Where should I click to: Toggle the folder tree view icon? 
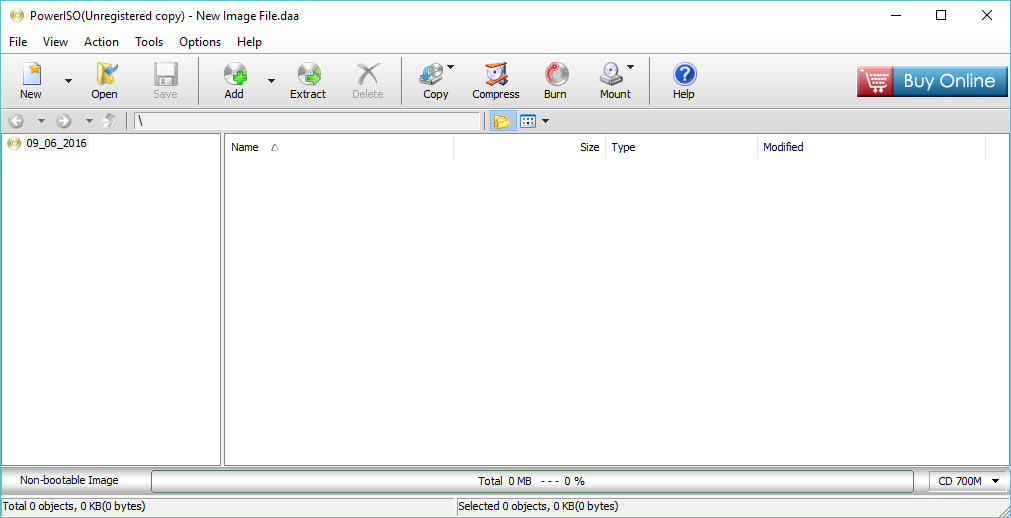click(x=502, y=121)
